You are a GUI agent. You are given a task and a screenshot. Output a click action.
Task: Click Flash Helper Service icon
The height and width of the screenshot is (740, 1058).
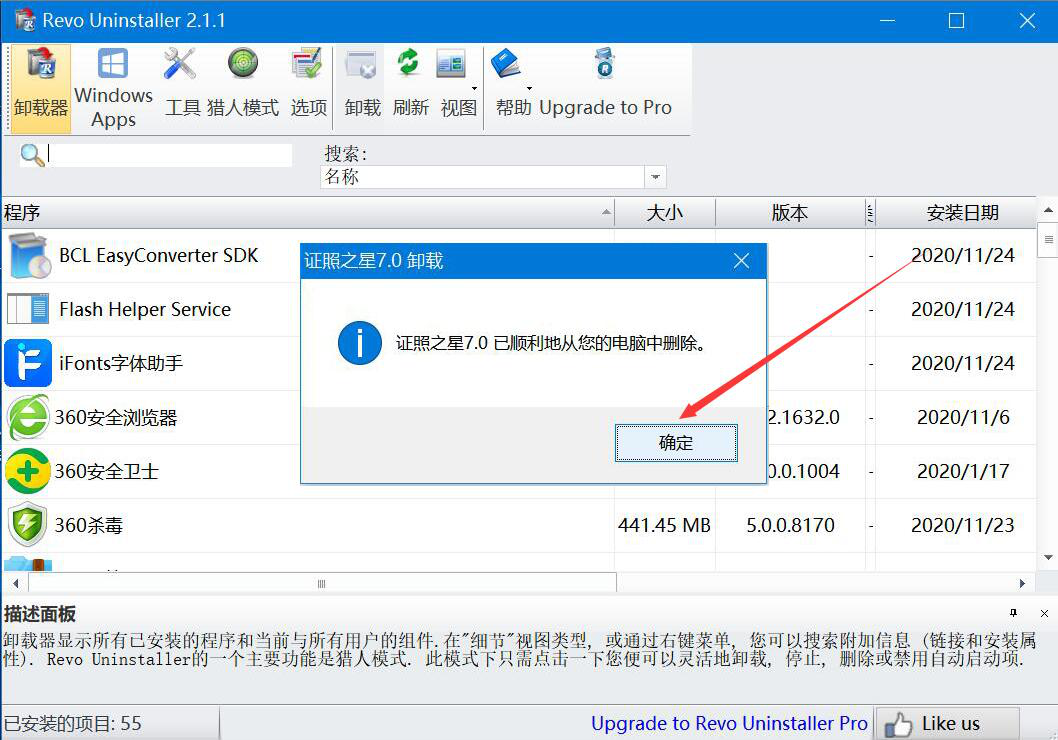coord(28,310)
